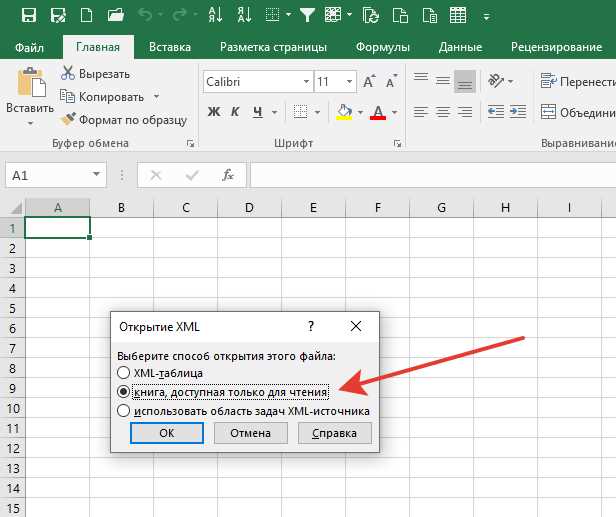This screenshot has height=517, width=616.
Task: Select column D header
Action: 249,207
